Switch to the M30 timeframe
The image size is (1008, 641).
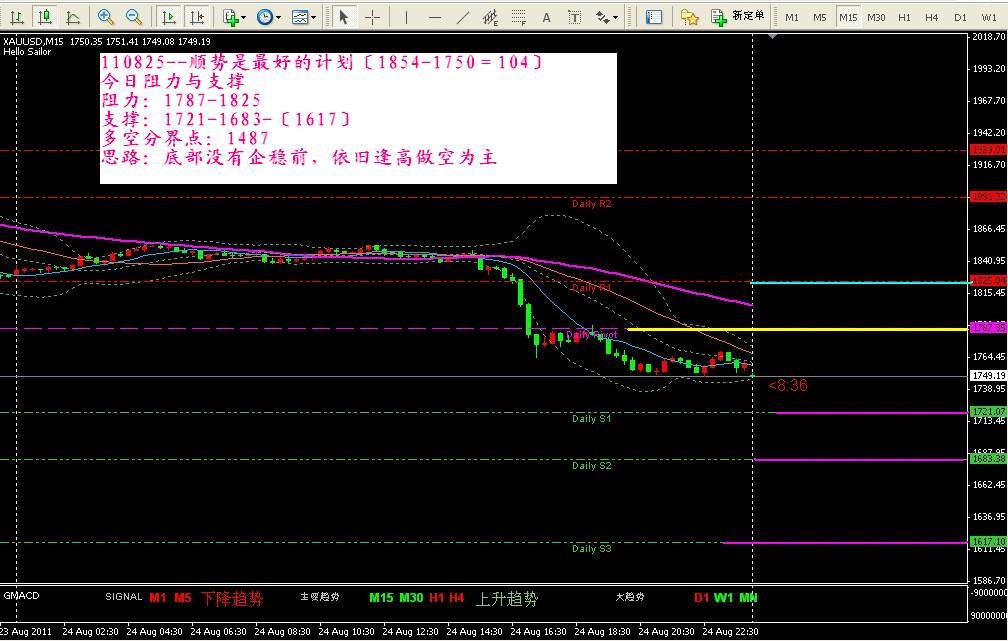coord(876,17)
